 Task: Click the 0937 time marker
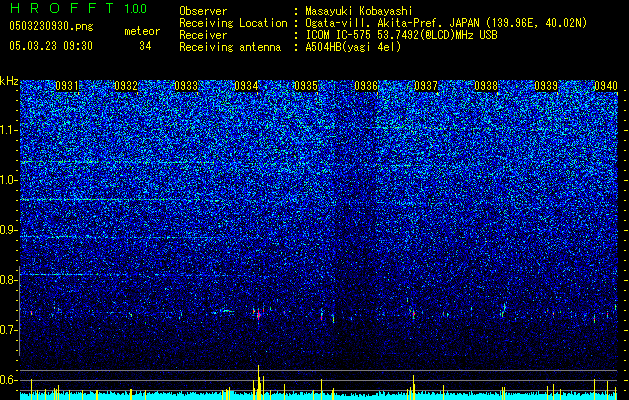coord(426,86)
